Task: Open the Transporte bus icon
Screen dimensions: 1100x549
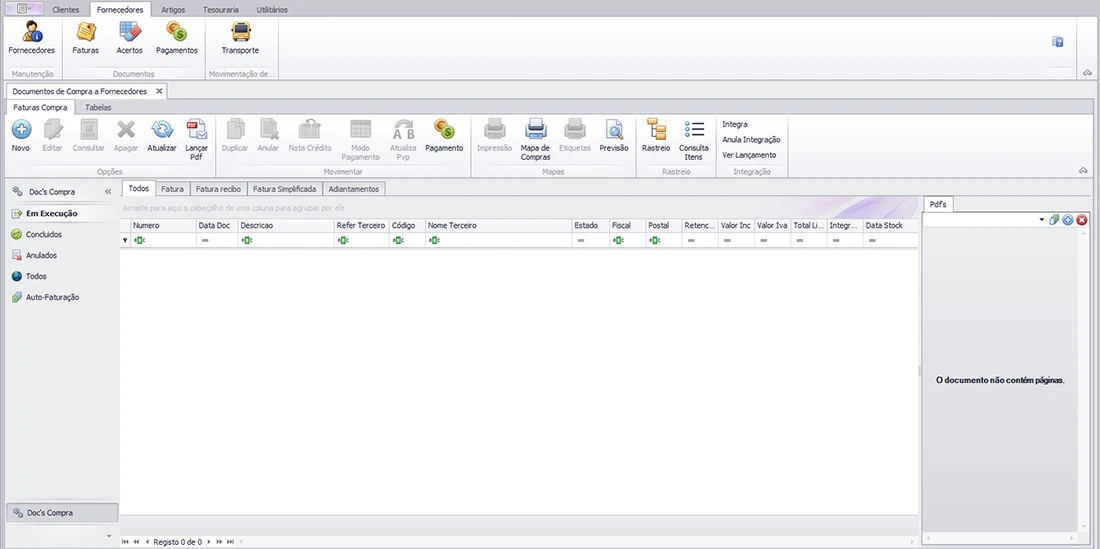Action: click(240, 32)
